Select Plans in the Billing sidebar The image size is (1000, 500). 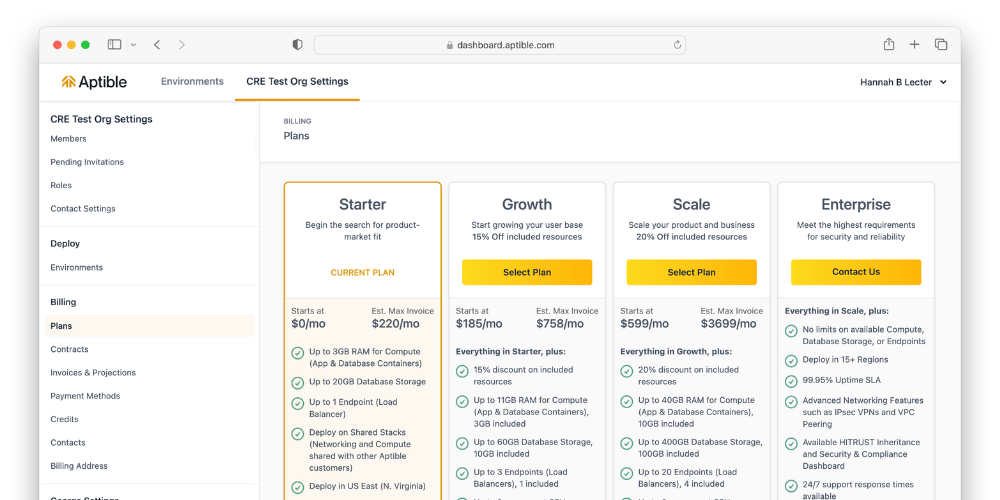pyautogui.click(x=150, y=326)
